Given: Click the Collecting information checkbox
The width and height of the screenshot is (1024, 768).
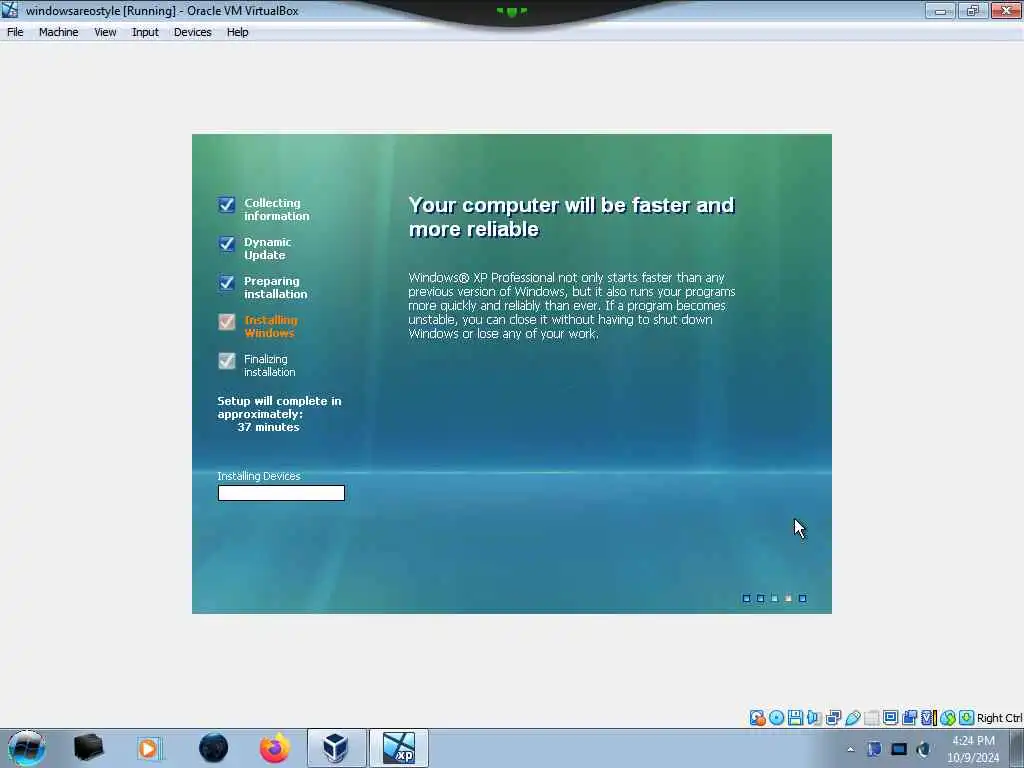Looking at the screenshot, I should [227, 205].
